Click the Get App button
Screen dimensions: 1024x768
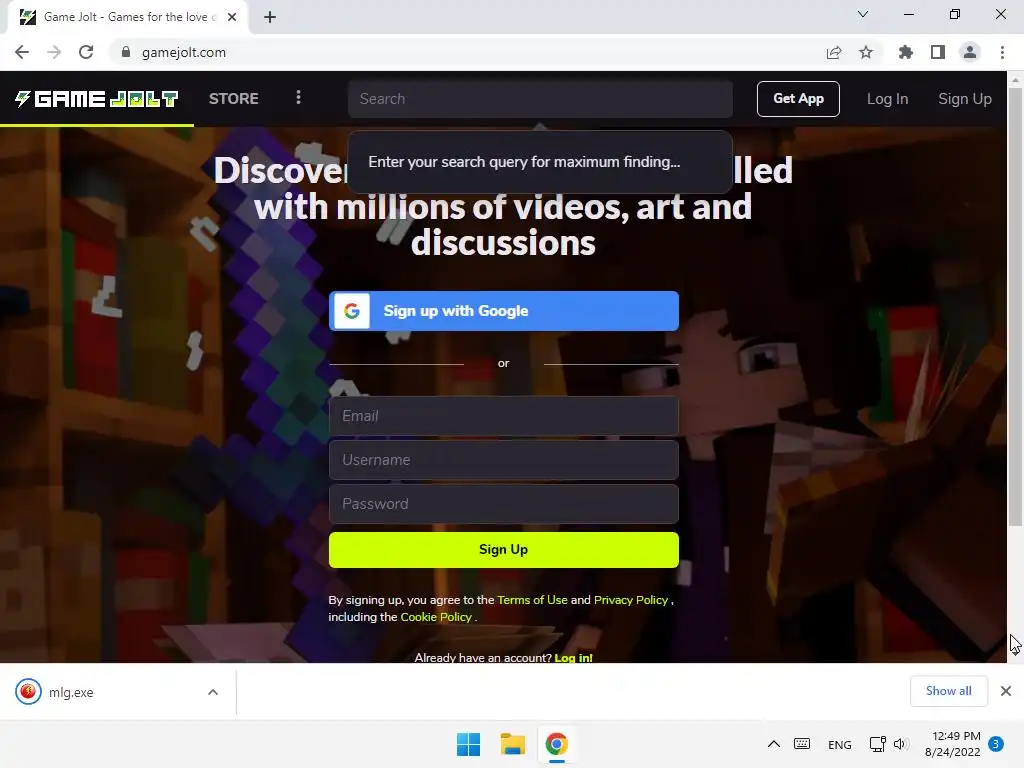point(798,99)
